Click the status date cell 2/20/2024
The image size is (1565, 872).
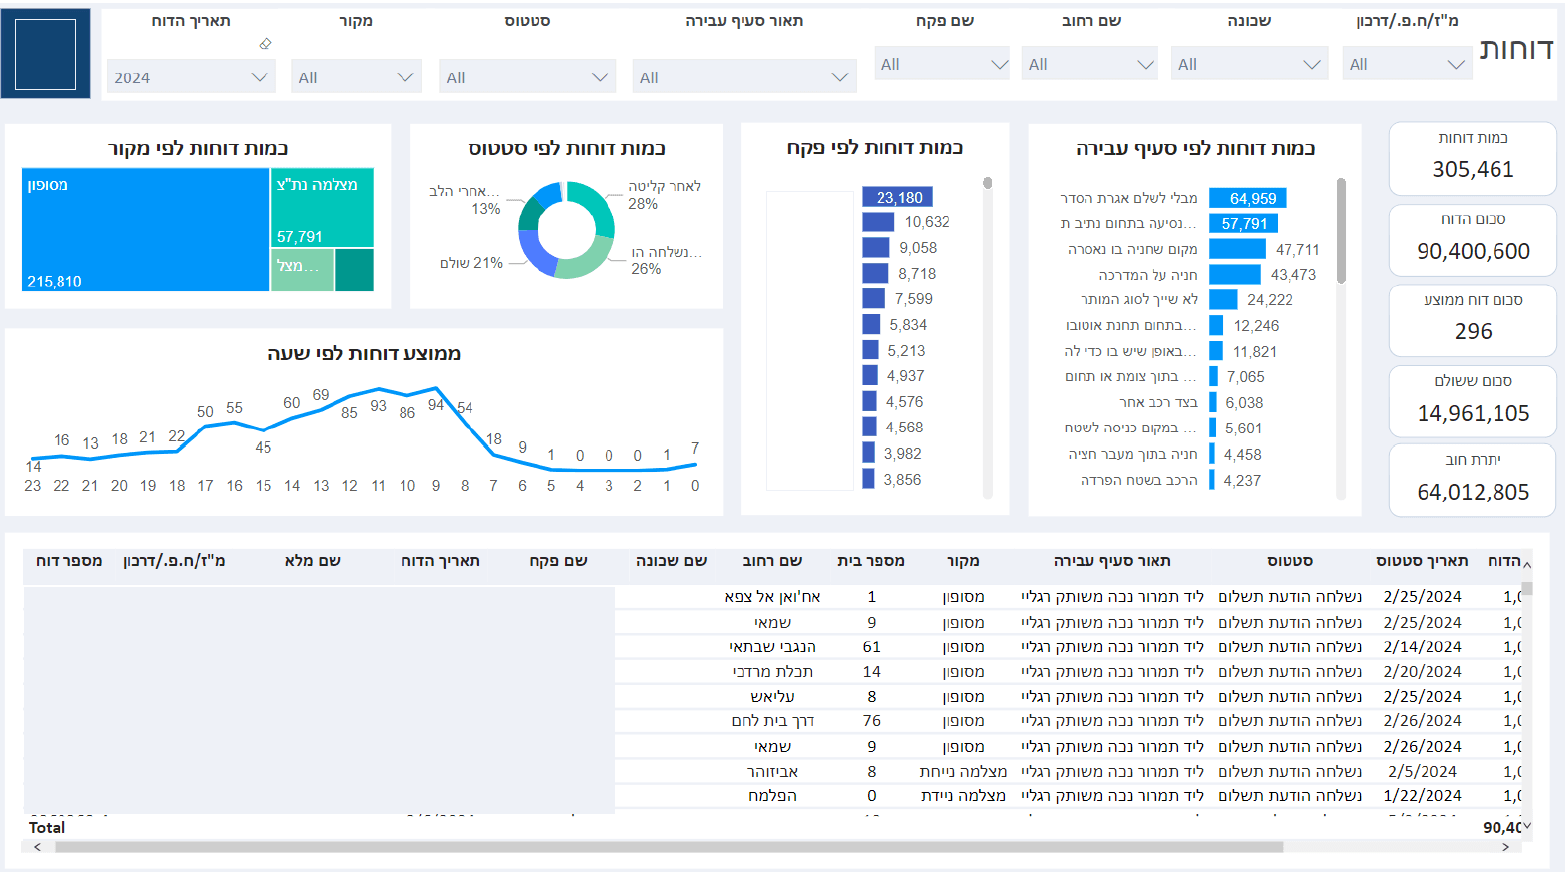[x=1422, y=672]
